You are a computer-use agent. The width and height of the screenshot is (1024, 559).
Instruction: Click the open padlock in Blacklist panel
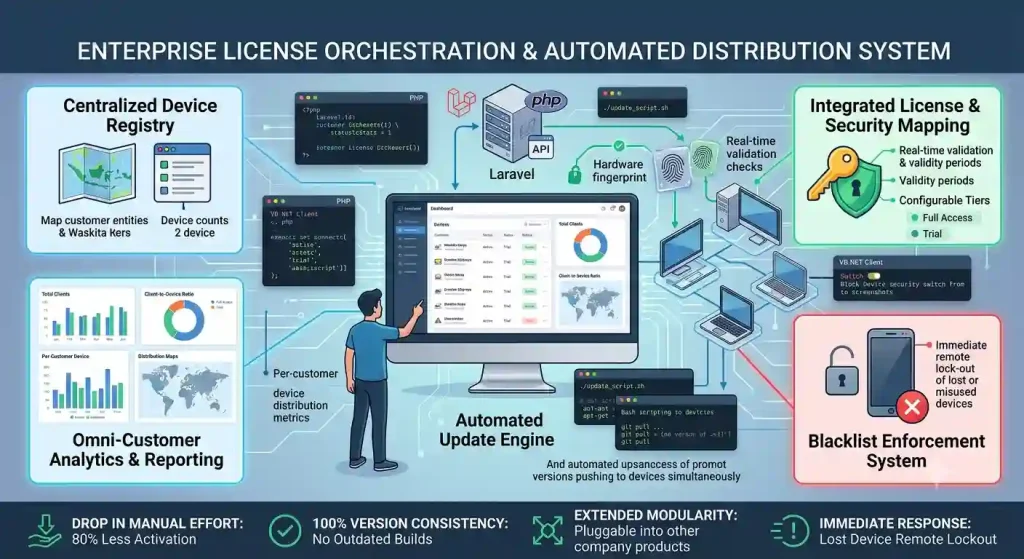pyautogui.click(x=842, y=371)
